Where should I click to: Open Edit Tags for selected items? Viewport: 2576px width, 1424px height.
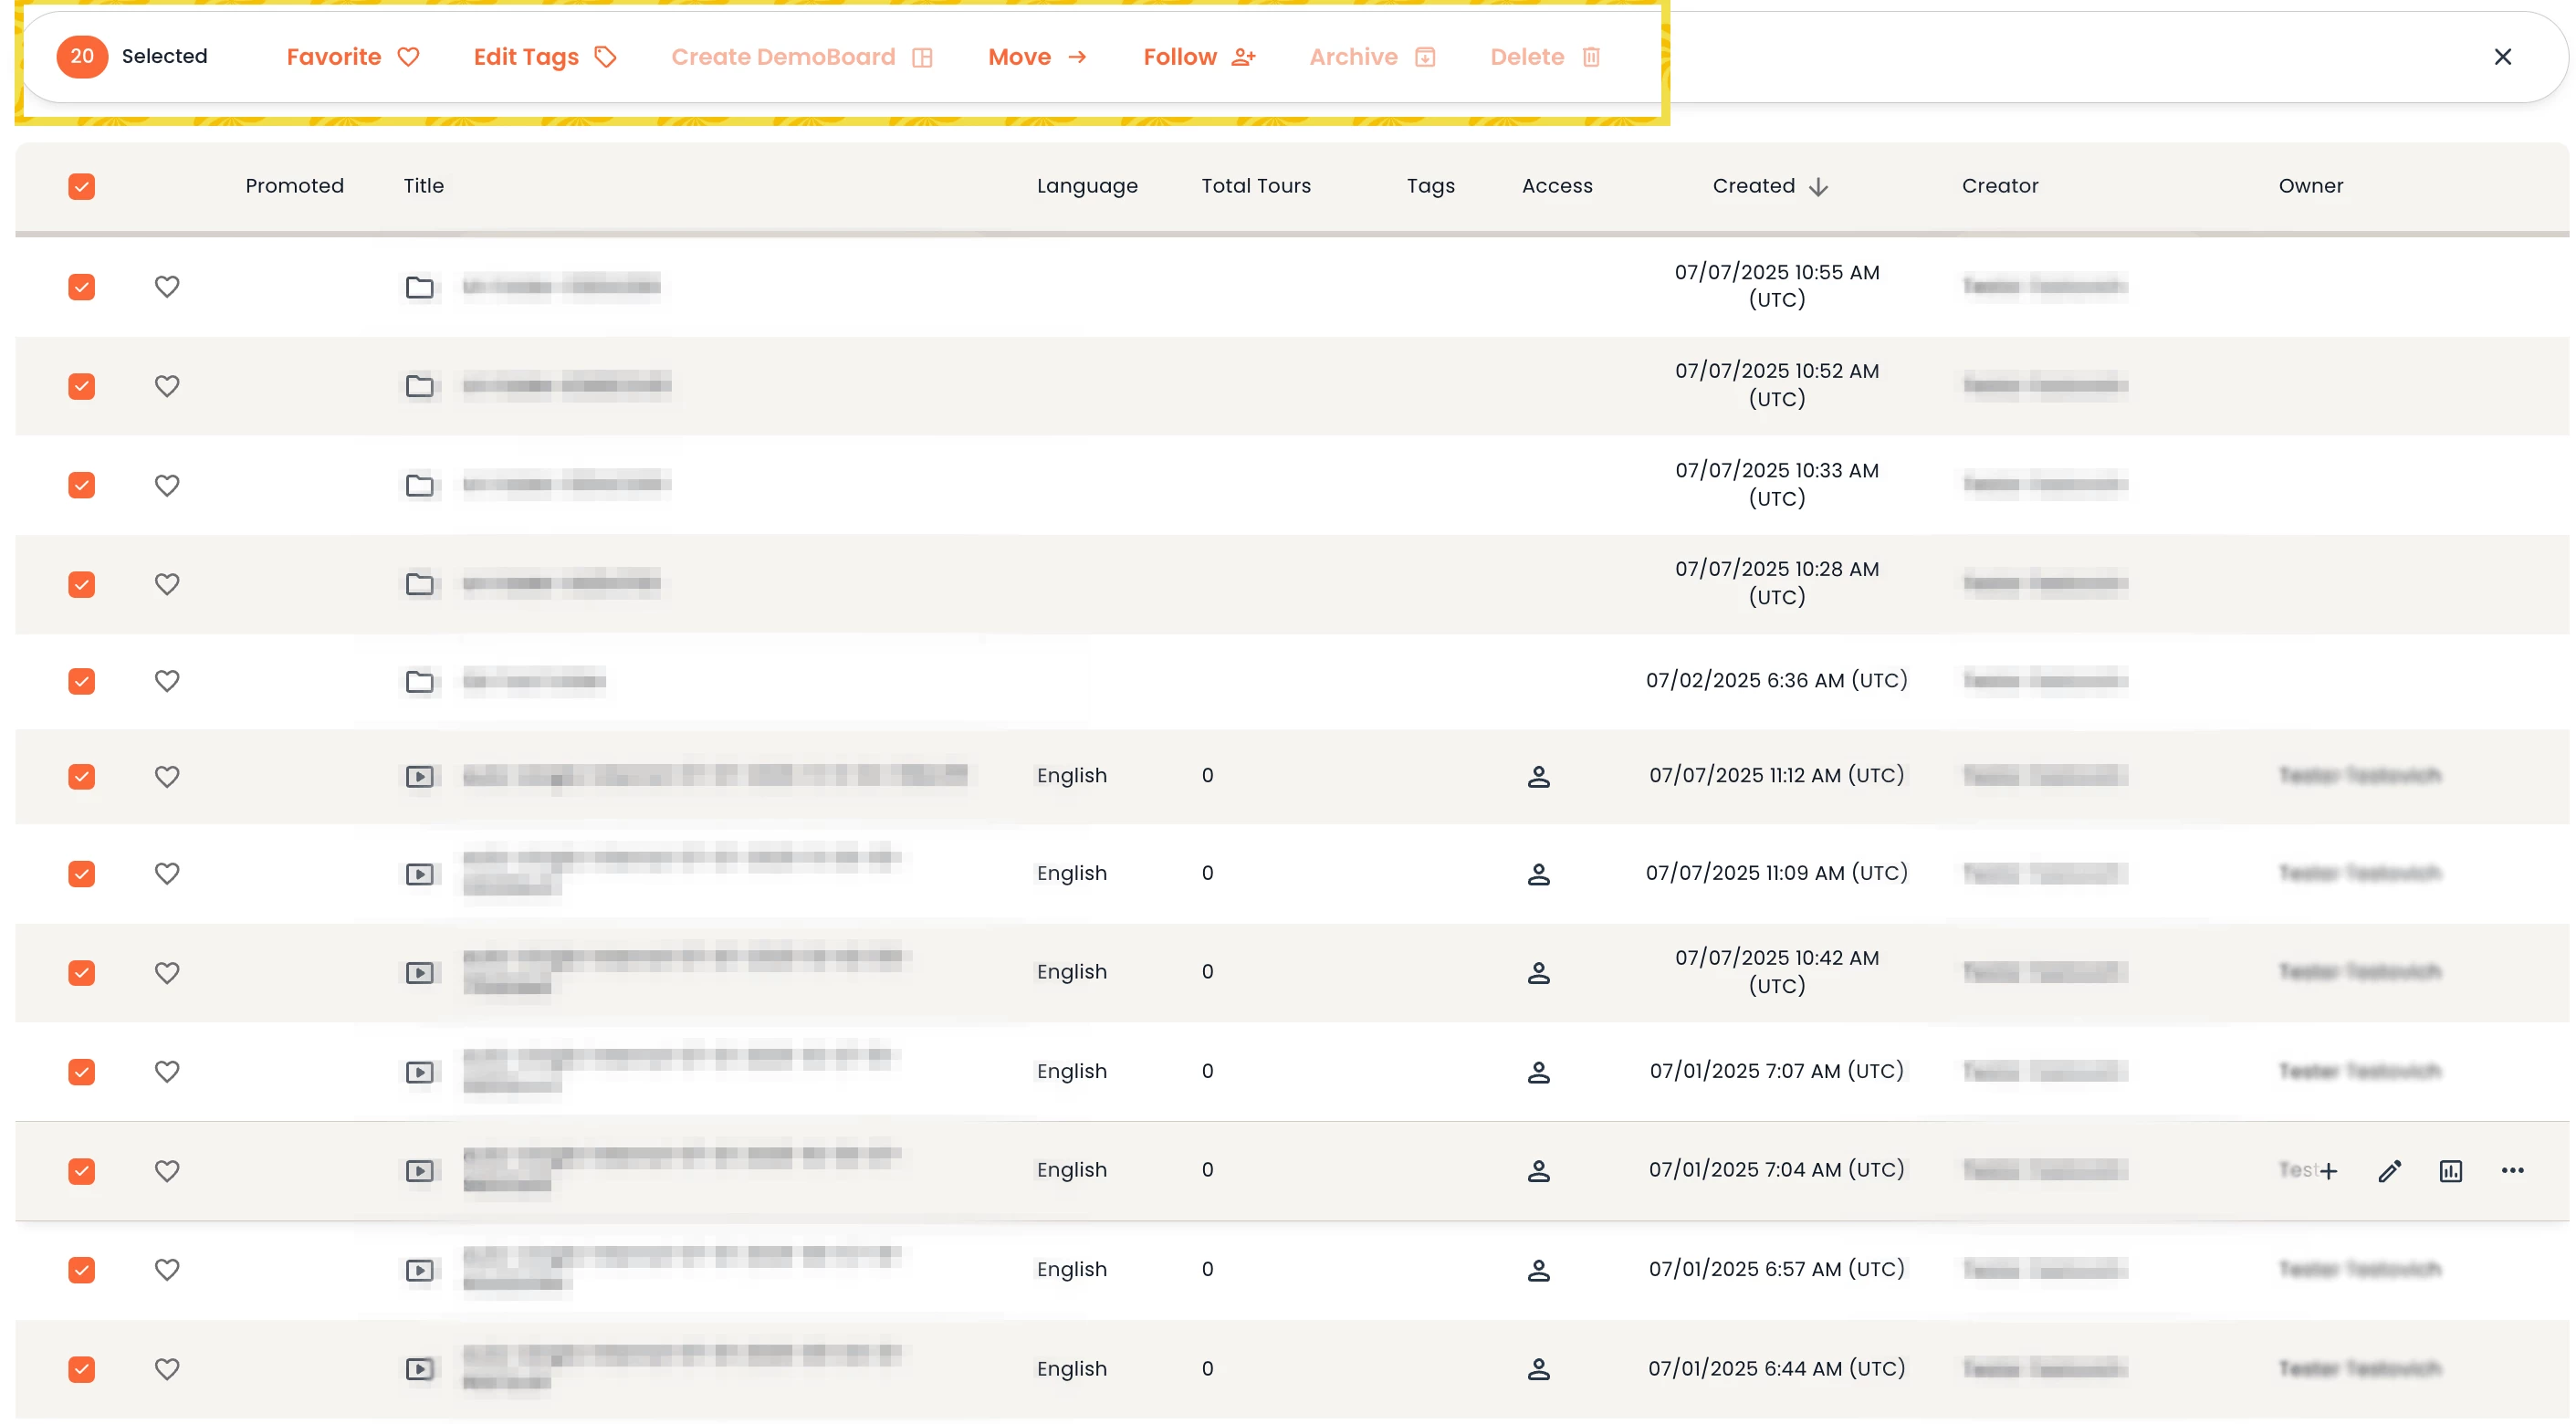[x=544, y=57]
